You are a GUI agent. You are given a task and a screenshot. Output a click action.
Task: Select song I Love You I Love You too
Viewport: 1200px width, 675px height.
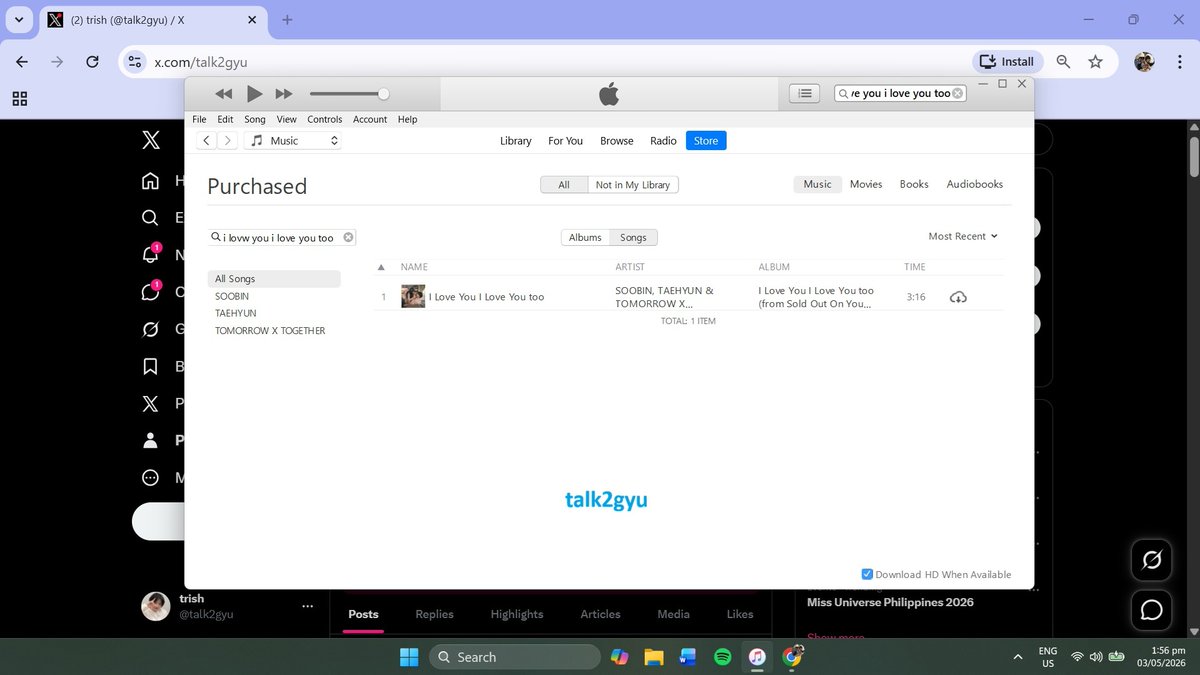click(486, 297)
